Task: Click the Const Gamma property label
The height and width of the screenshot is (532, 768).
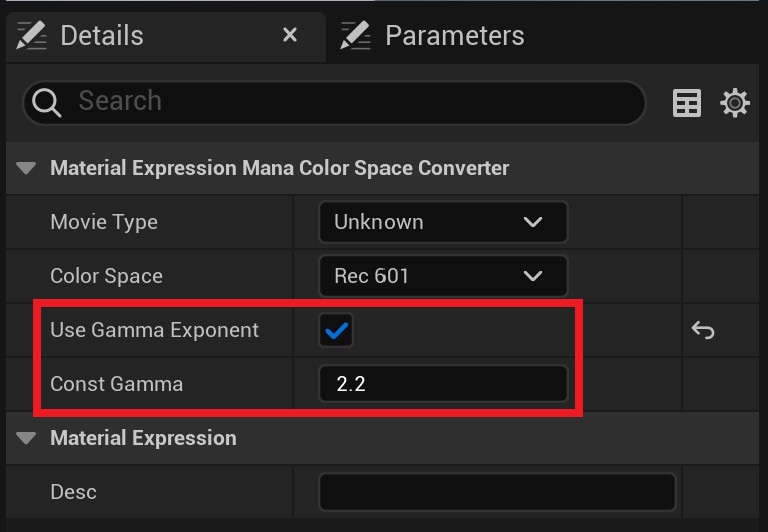Action: [116, 384]
